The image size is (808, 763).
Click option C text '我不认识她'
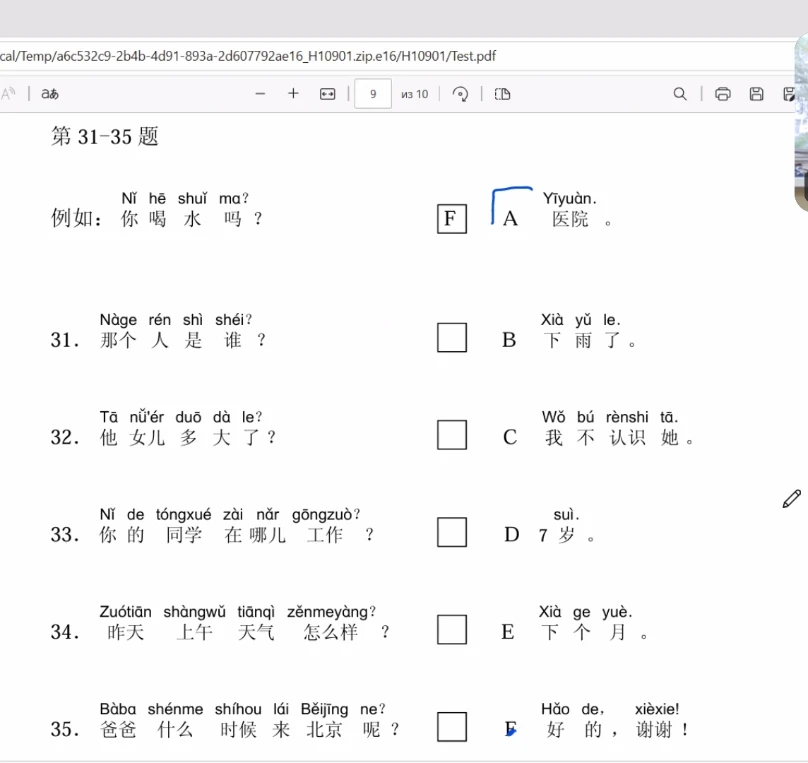(611, 438)
